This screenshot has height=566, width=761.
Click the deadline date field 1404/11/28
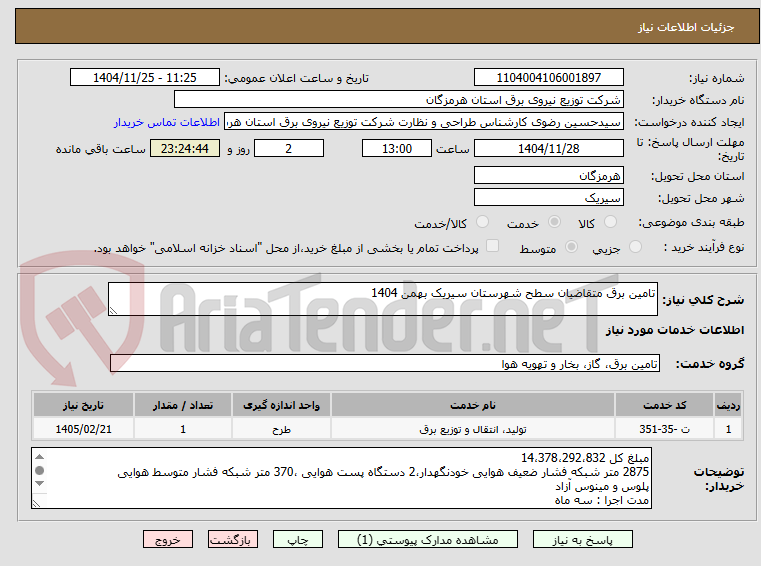(548, 149)
